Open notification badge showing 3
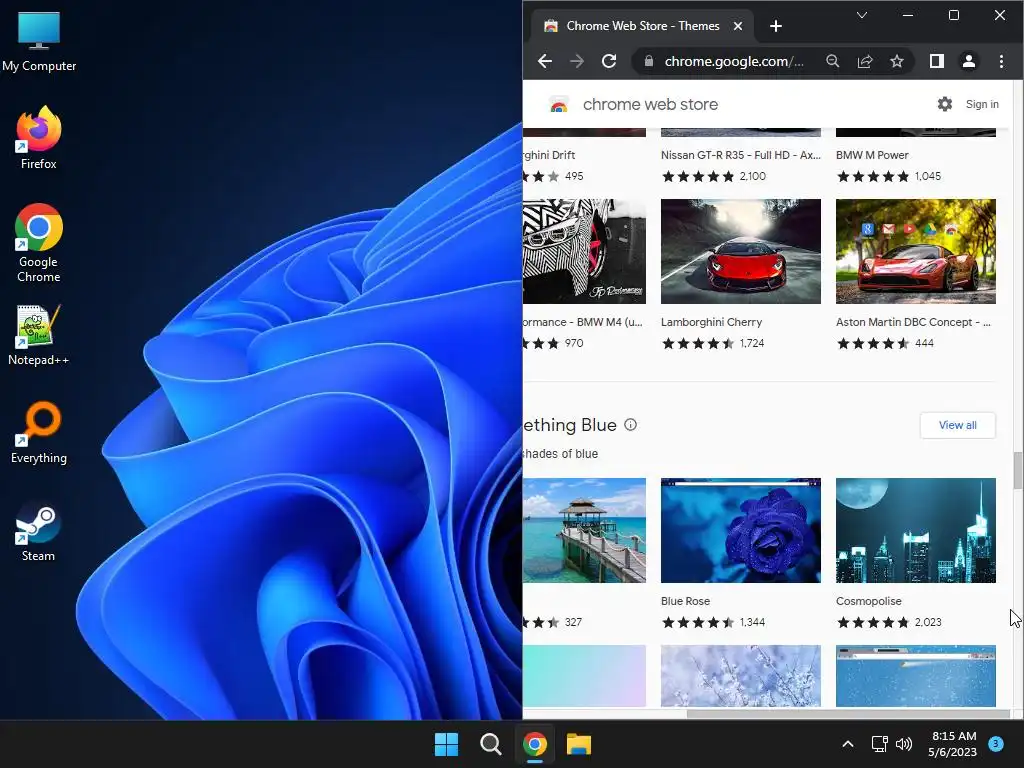This screenshot has height=768, width=1024. tap(996, 744)
